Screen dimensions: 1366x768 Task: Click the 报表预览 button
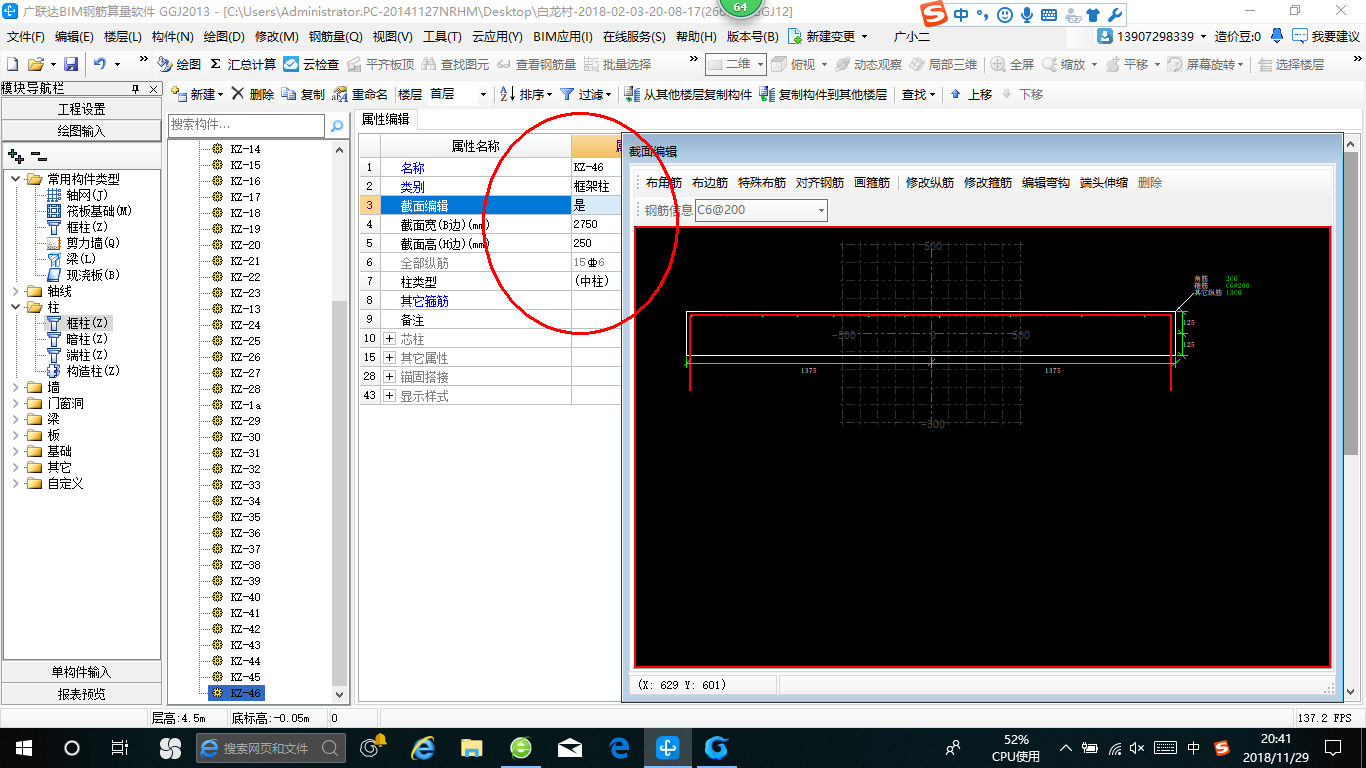coord(81,694)
